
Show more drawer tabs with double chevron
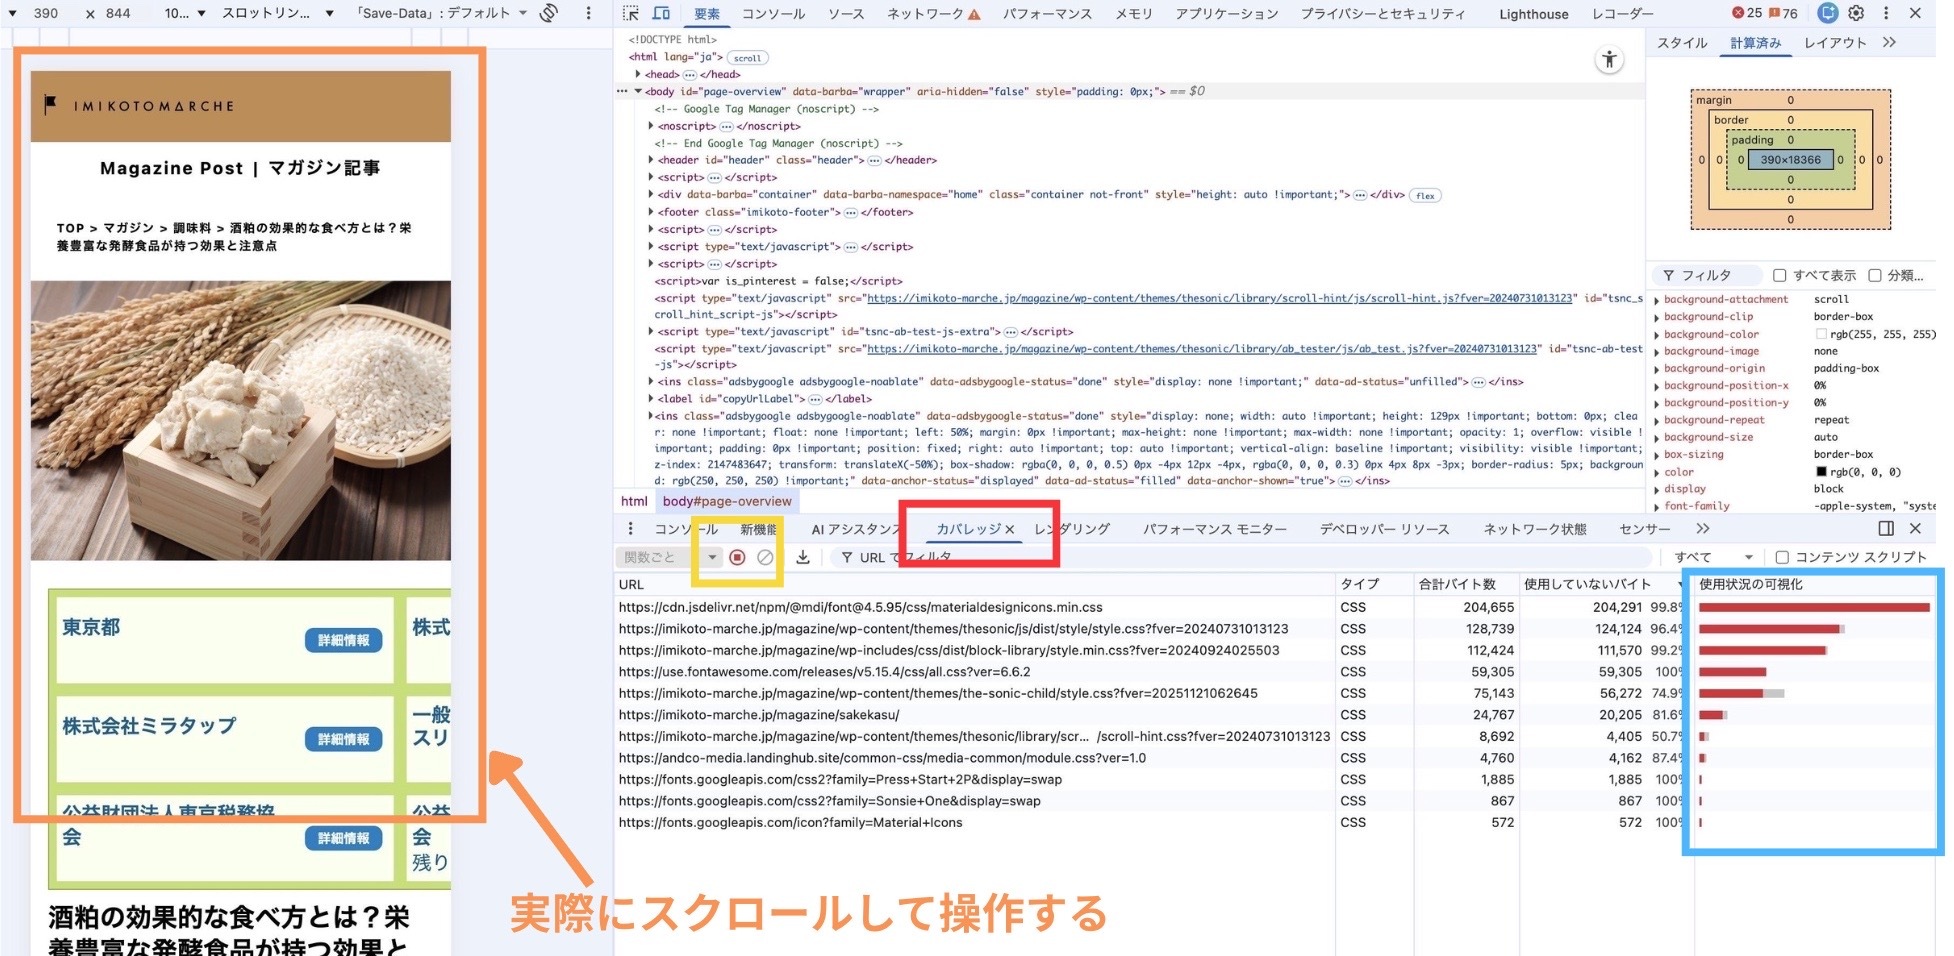(x=1703, y=528)
